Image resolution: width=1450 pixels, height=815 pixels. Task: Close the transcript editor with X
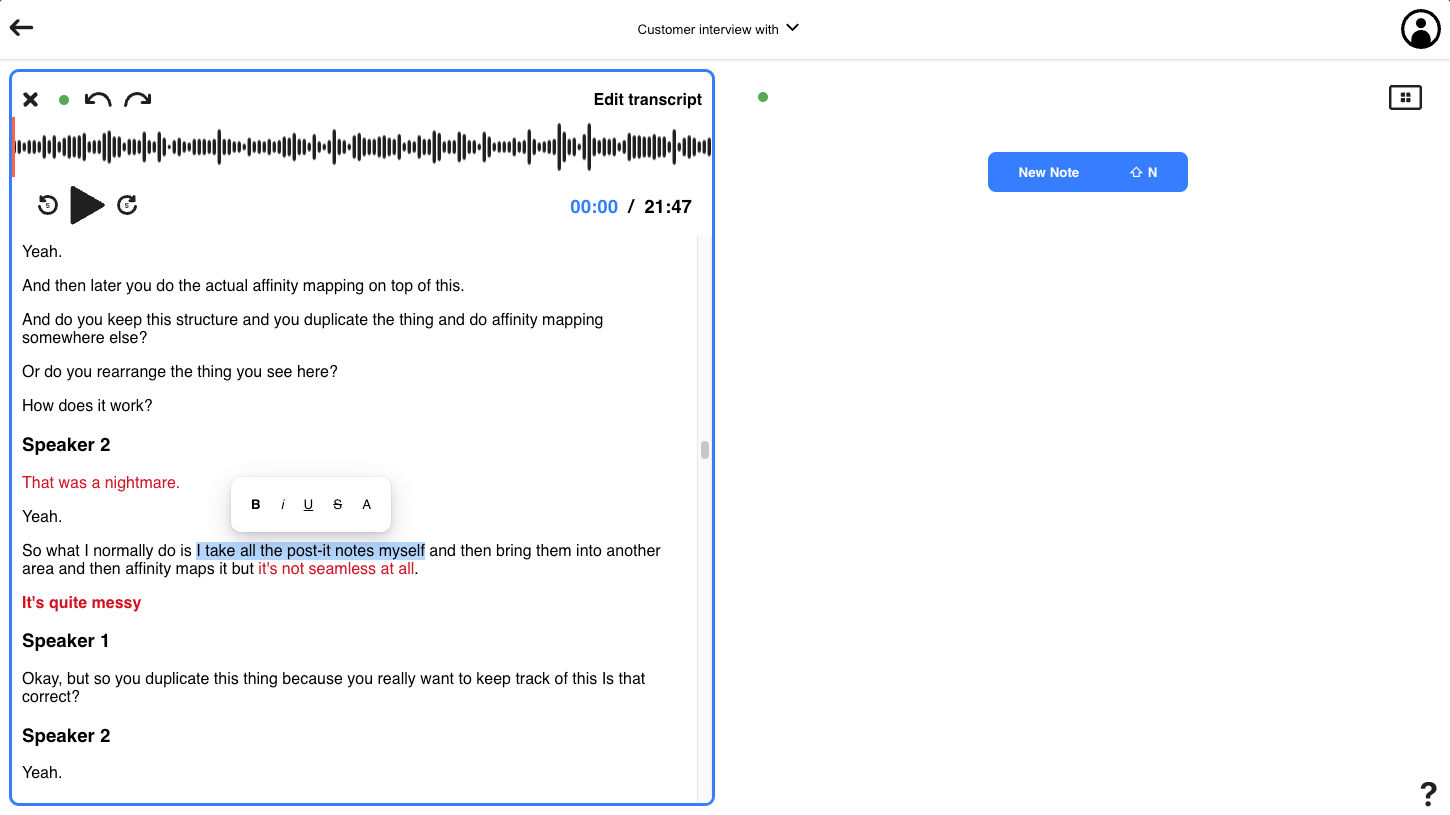31,99
